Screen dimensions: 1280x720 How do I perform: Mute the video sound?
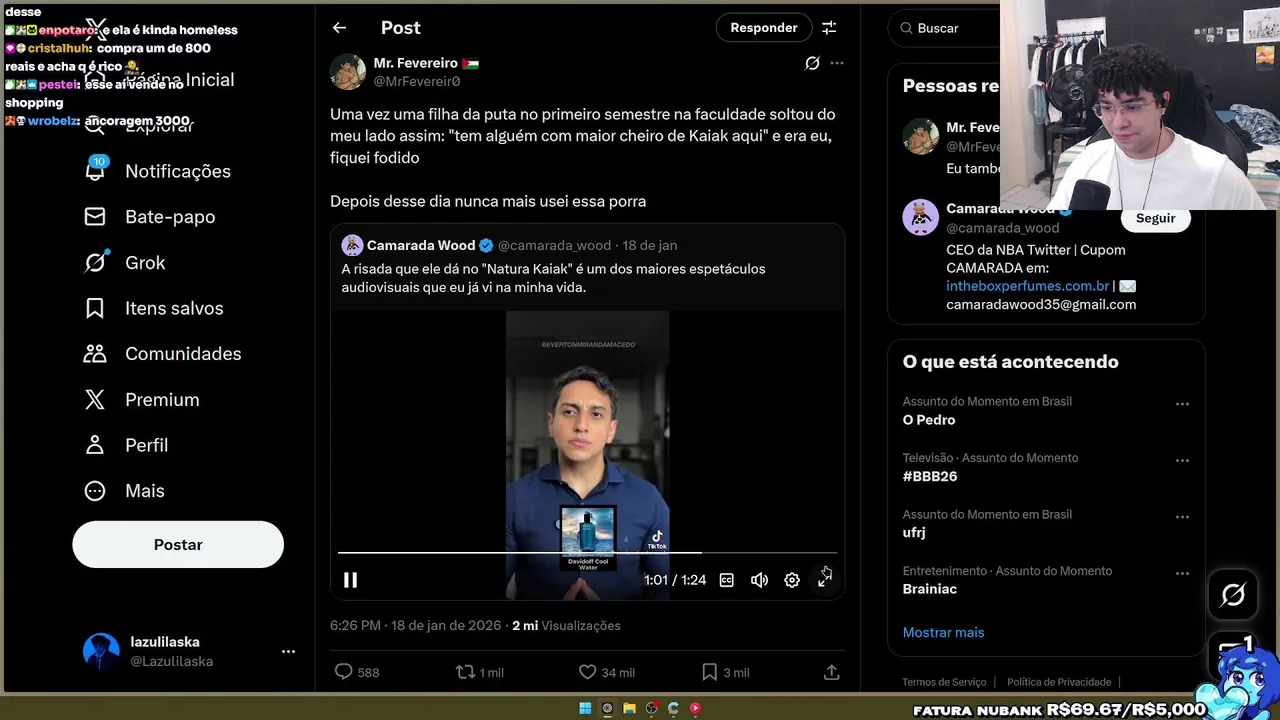tap(759, 580)
